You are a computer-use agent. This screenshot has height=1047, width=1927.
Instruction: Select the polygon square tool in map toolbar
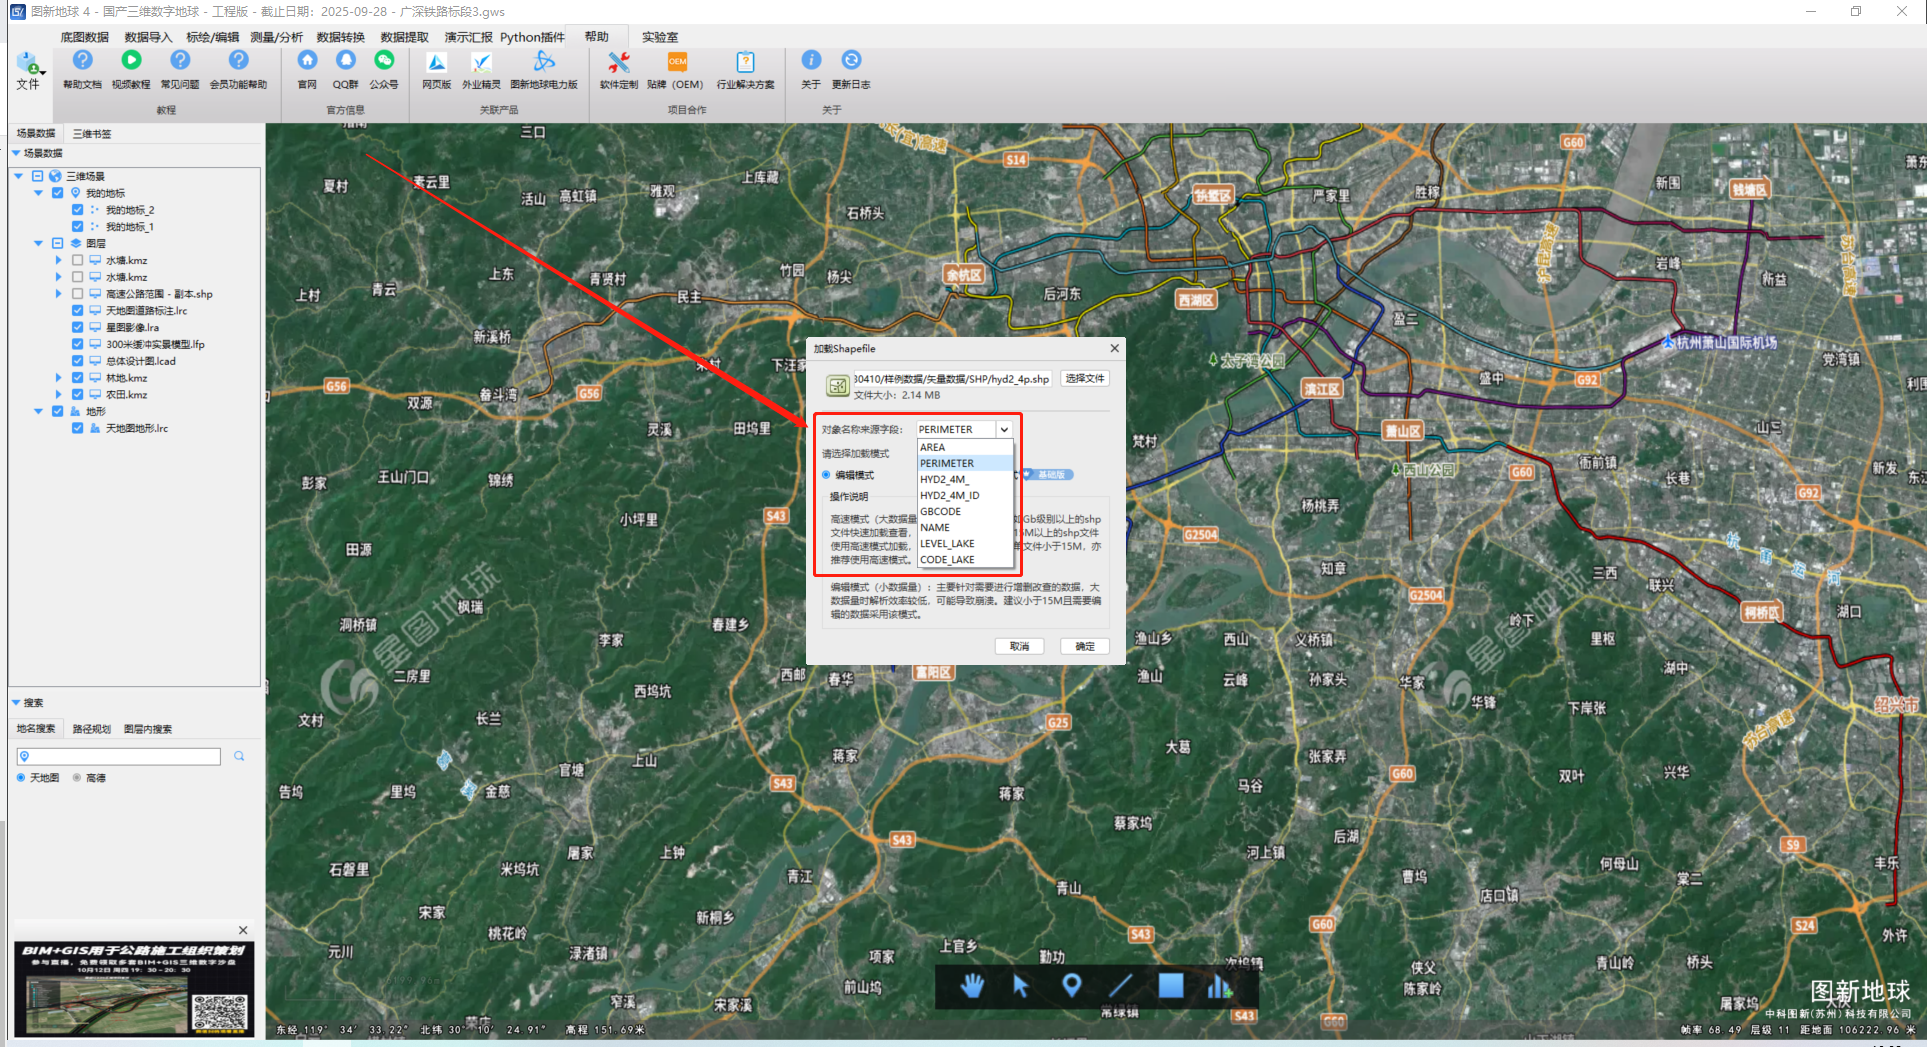click(1171, 986)
